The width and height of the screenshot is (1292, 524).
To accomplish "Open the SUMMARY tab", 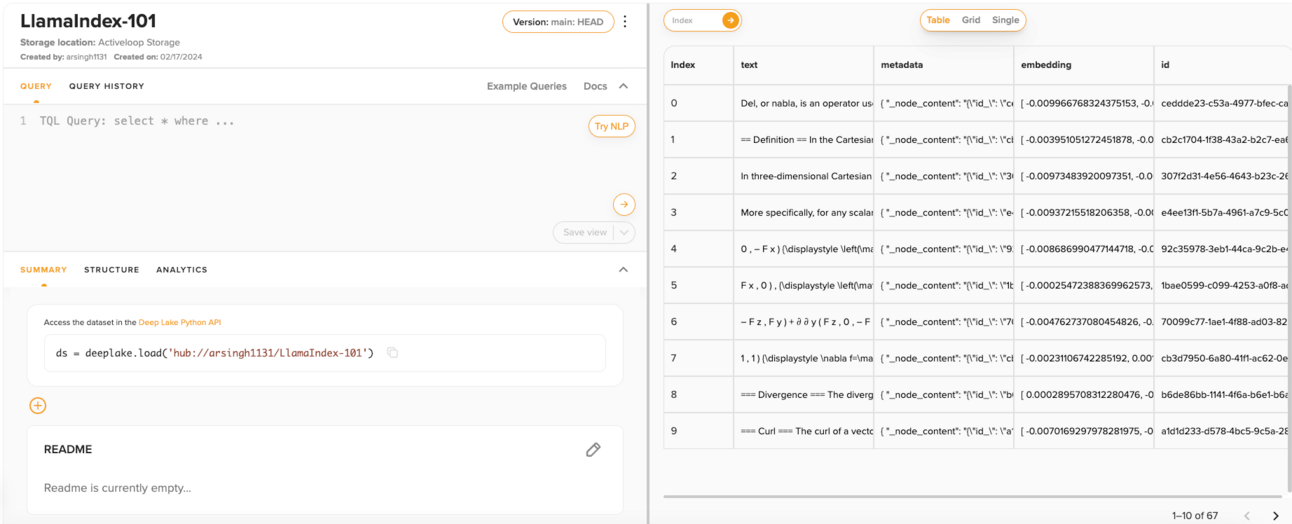I will coord(43,270).
